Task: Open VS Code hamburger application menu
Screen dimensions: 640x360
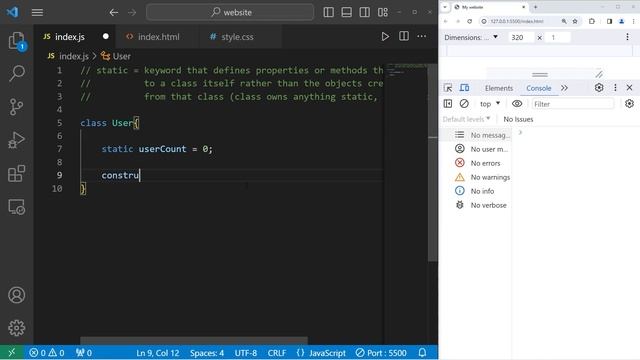Action: pyautogui.click(x=37, y=13)
